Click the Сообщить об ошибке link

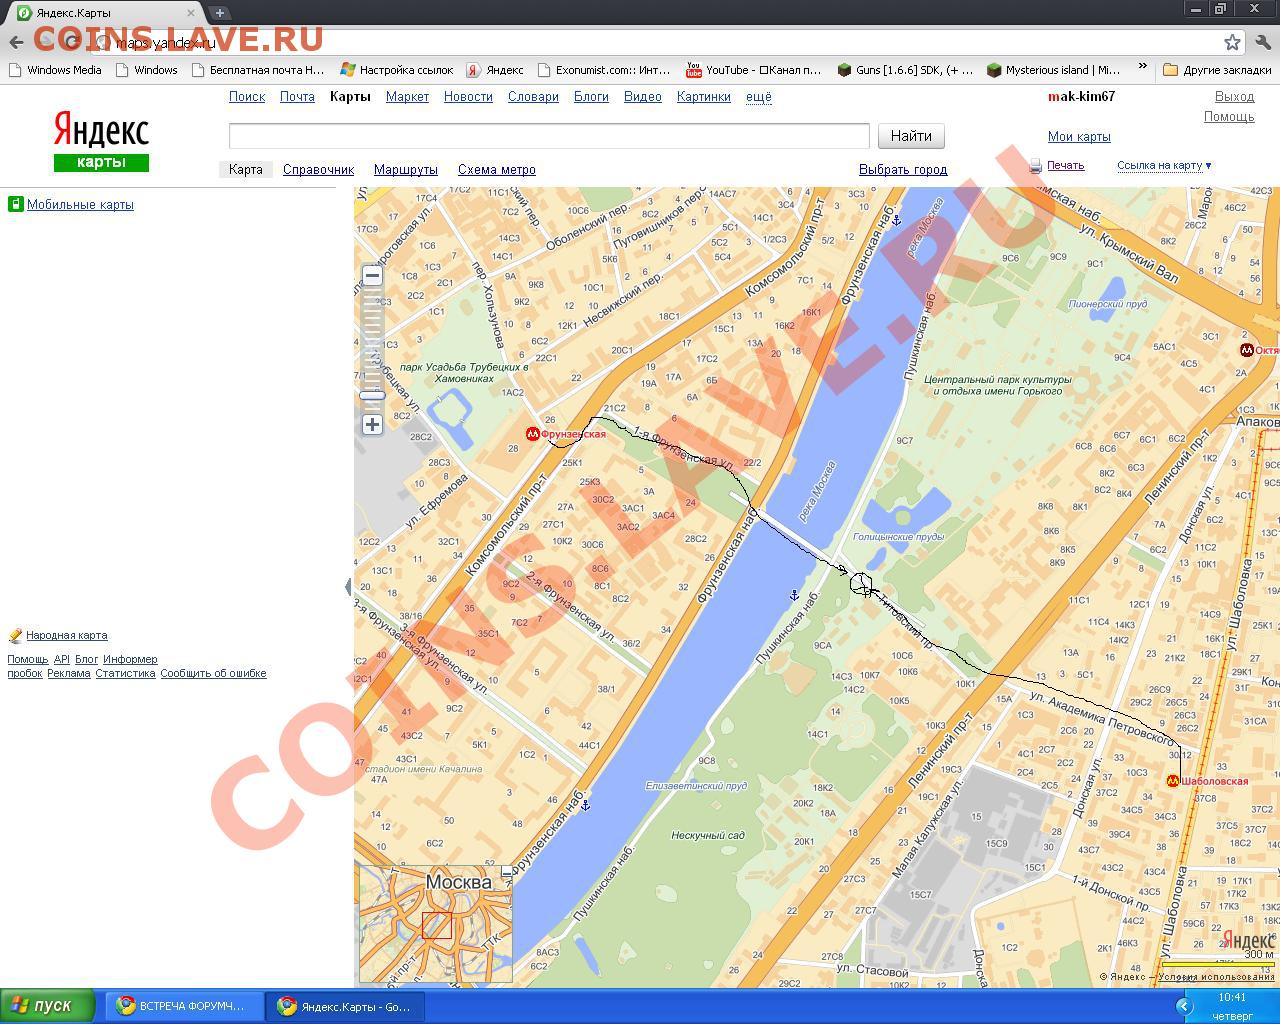pos(213,674)
